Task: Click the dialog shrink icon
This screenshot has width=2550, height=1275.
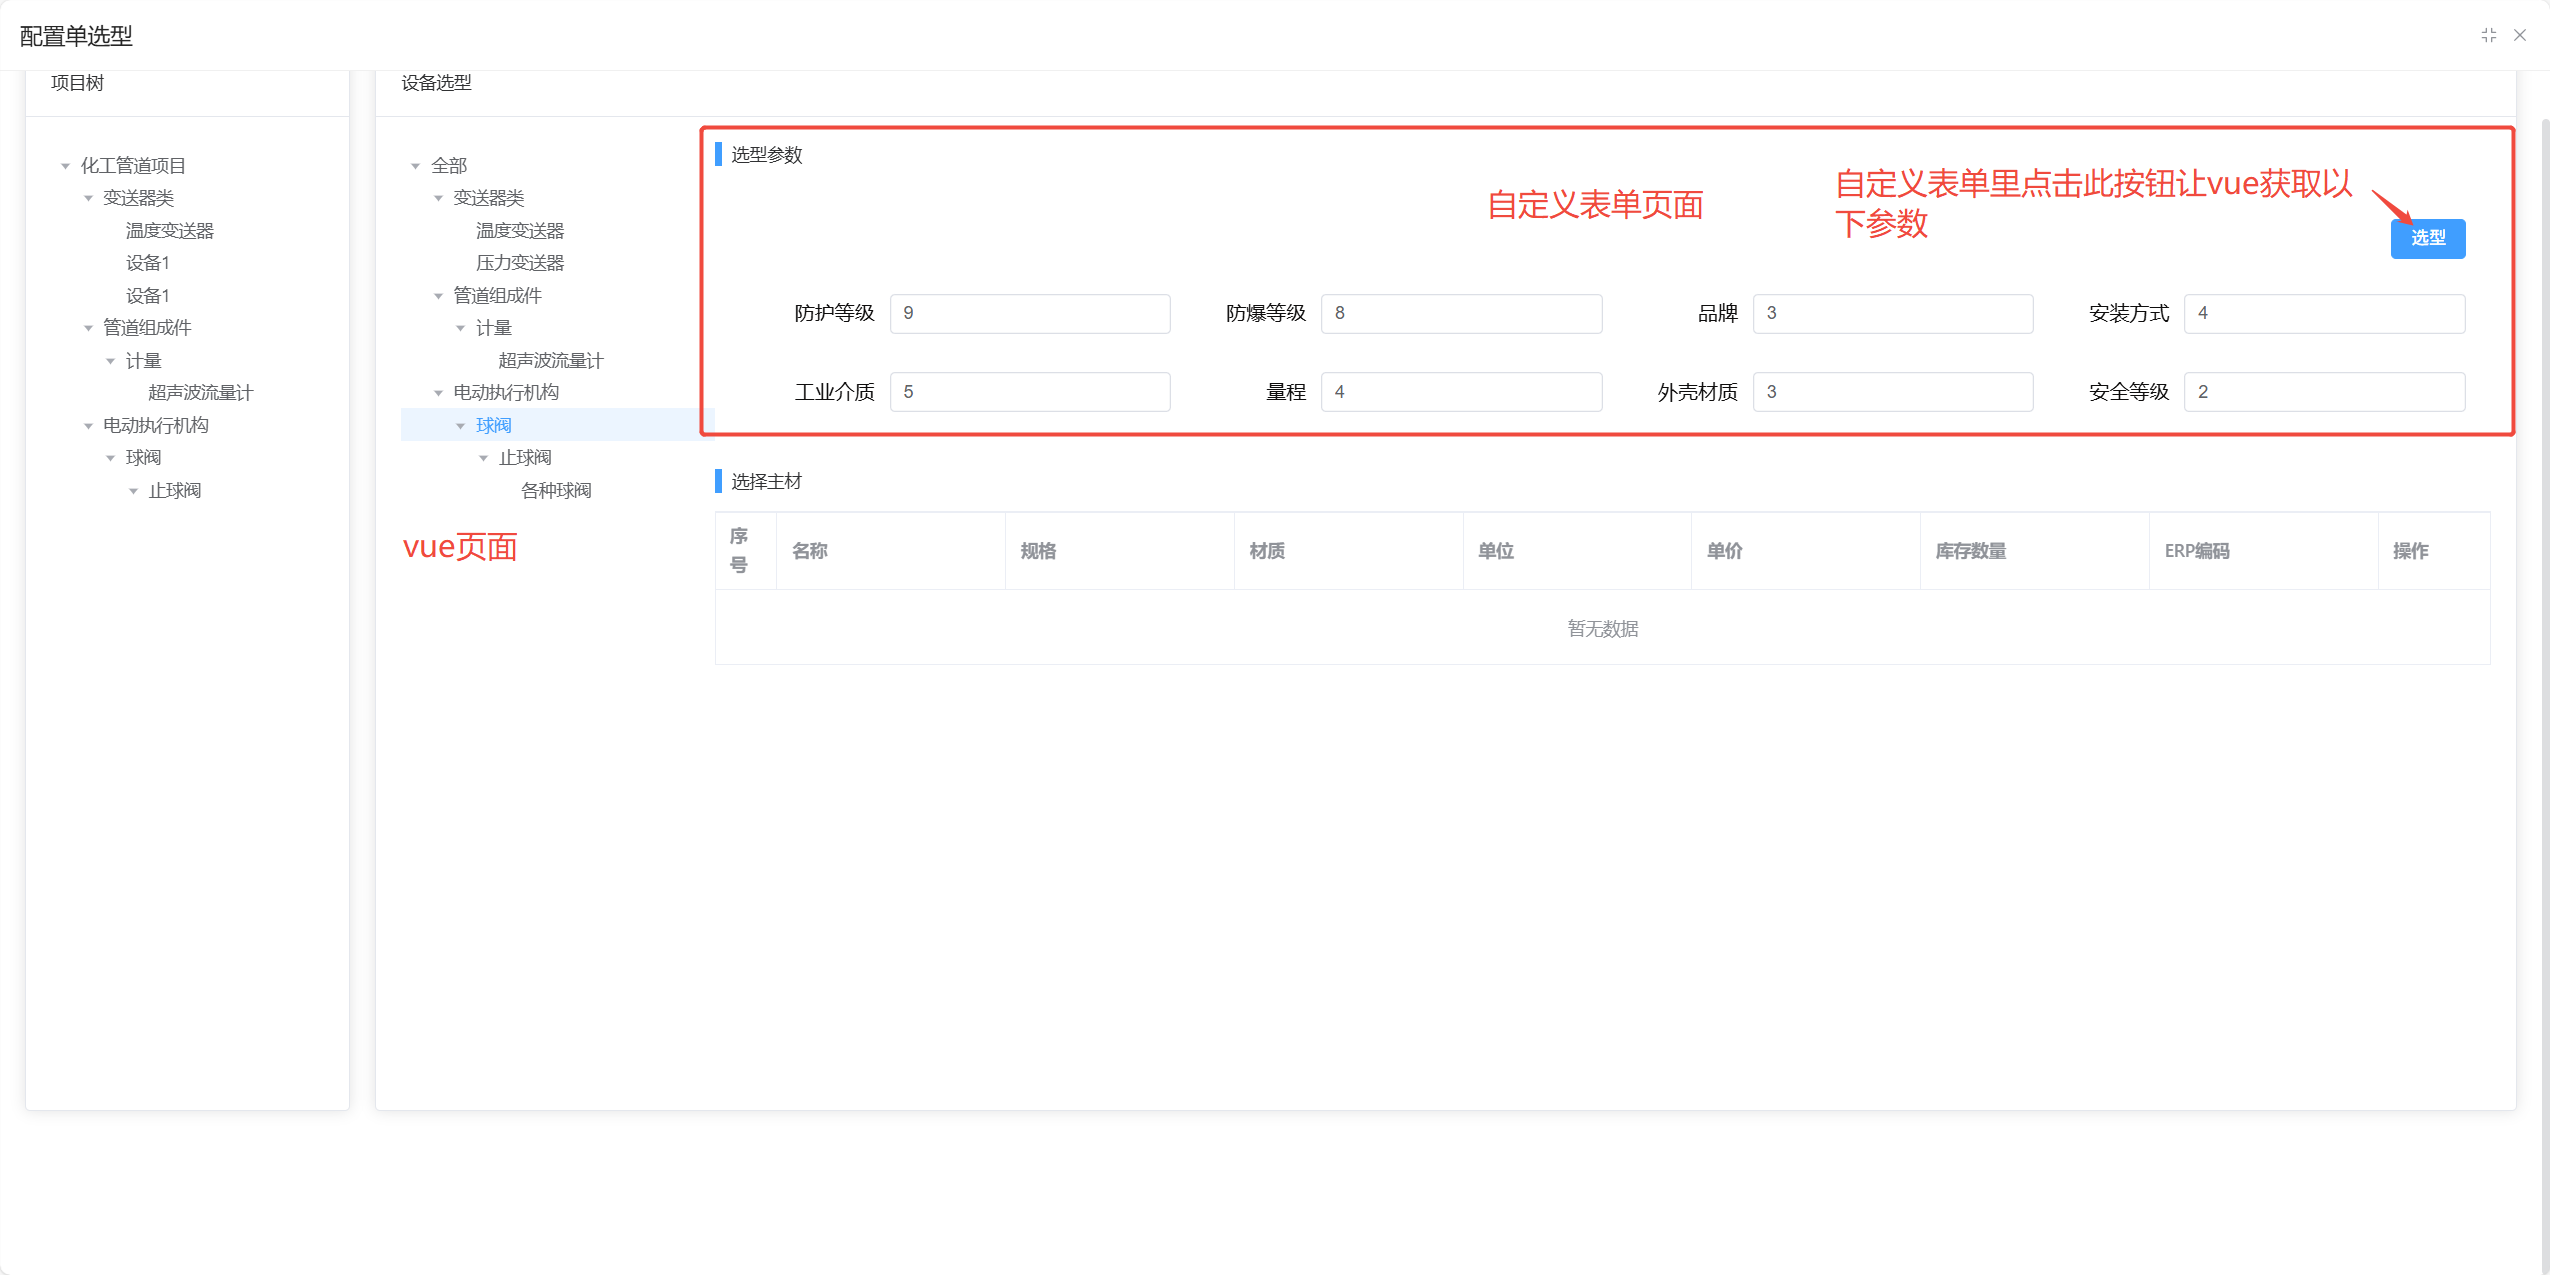Action: pyautogui.click(x=2488, y=35)
